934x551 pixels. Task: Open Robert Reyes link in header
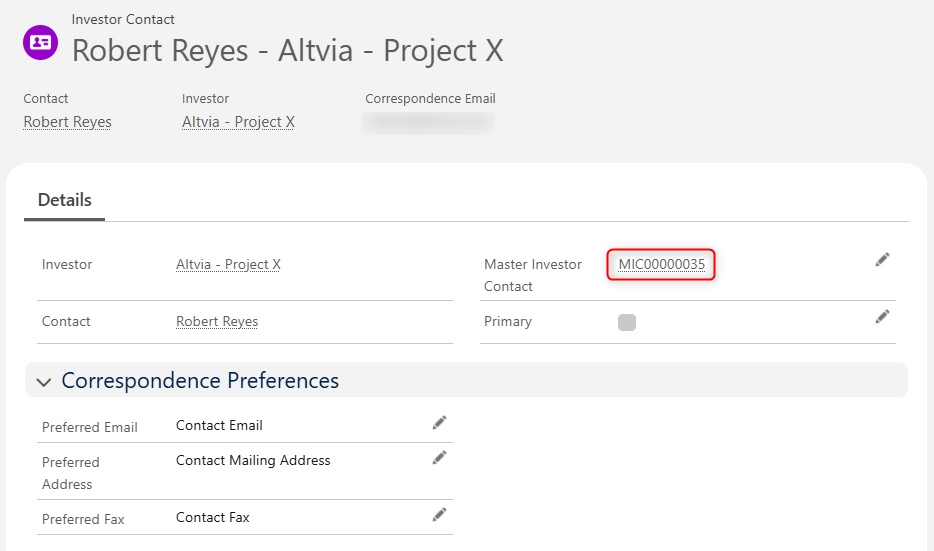[x=67, y=122]
